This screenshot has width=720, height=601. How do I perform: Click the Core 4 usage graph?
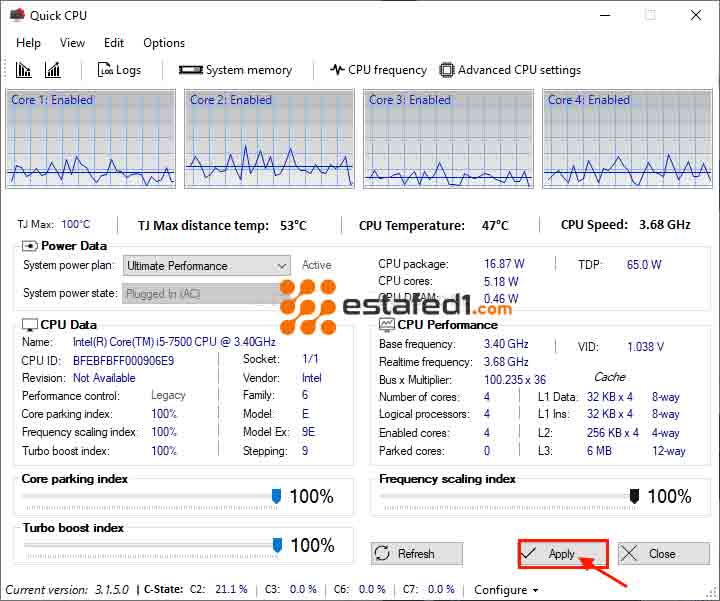[x=627, y=139]
